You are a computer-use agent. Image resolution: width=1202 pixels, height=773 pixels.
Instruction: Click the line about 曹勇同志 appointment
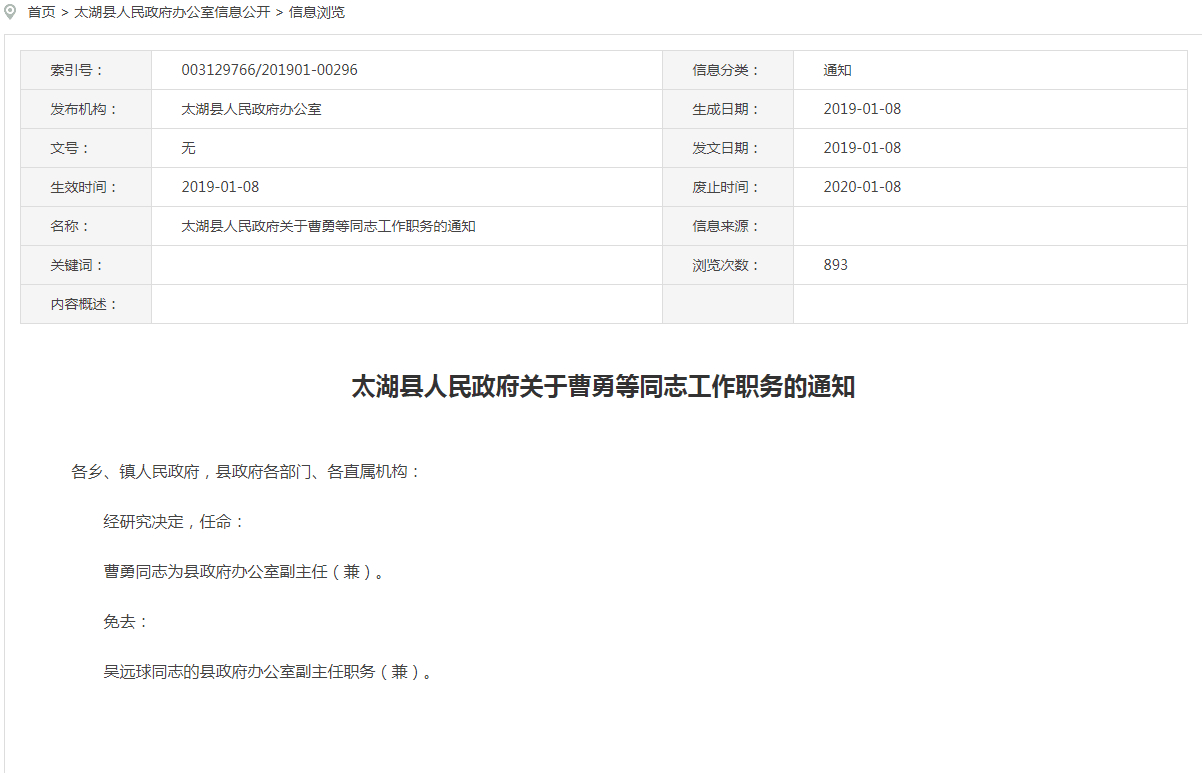(x=245, y=572)
